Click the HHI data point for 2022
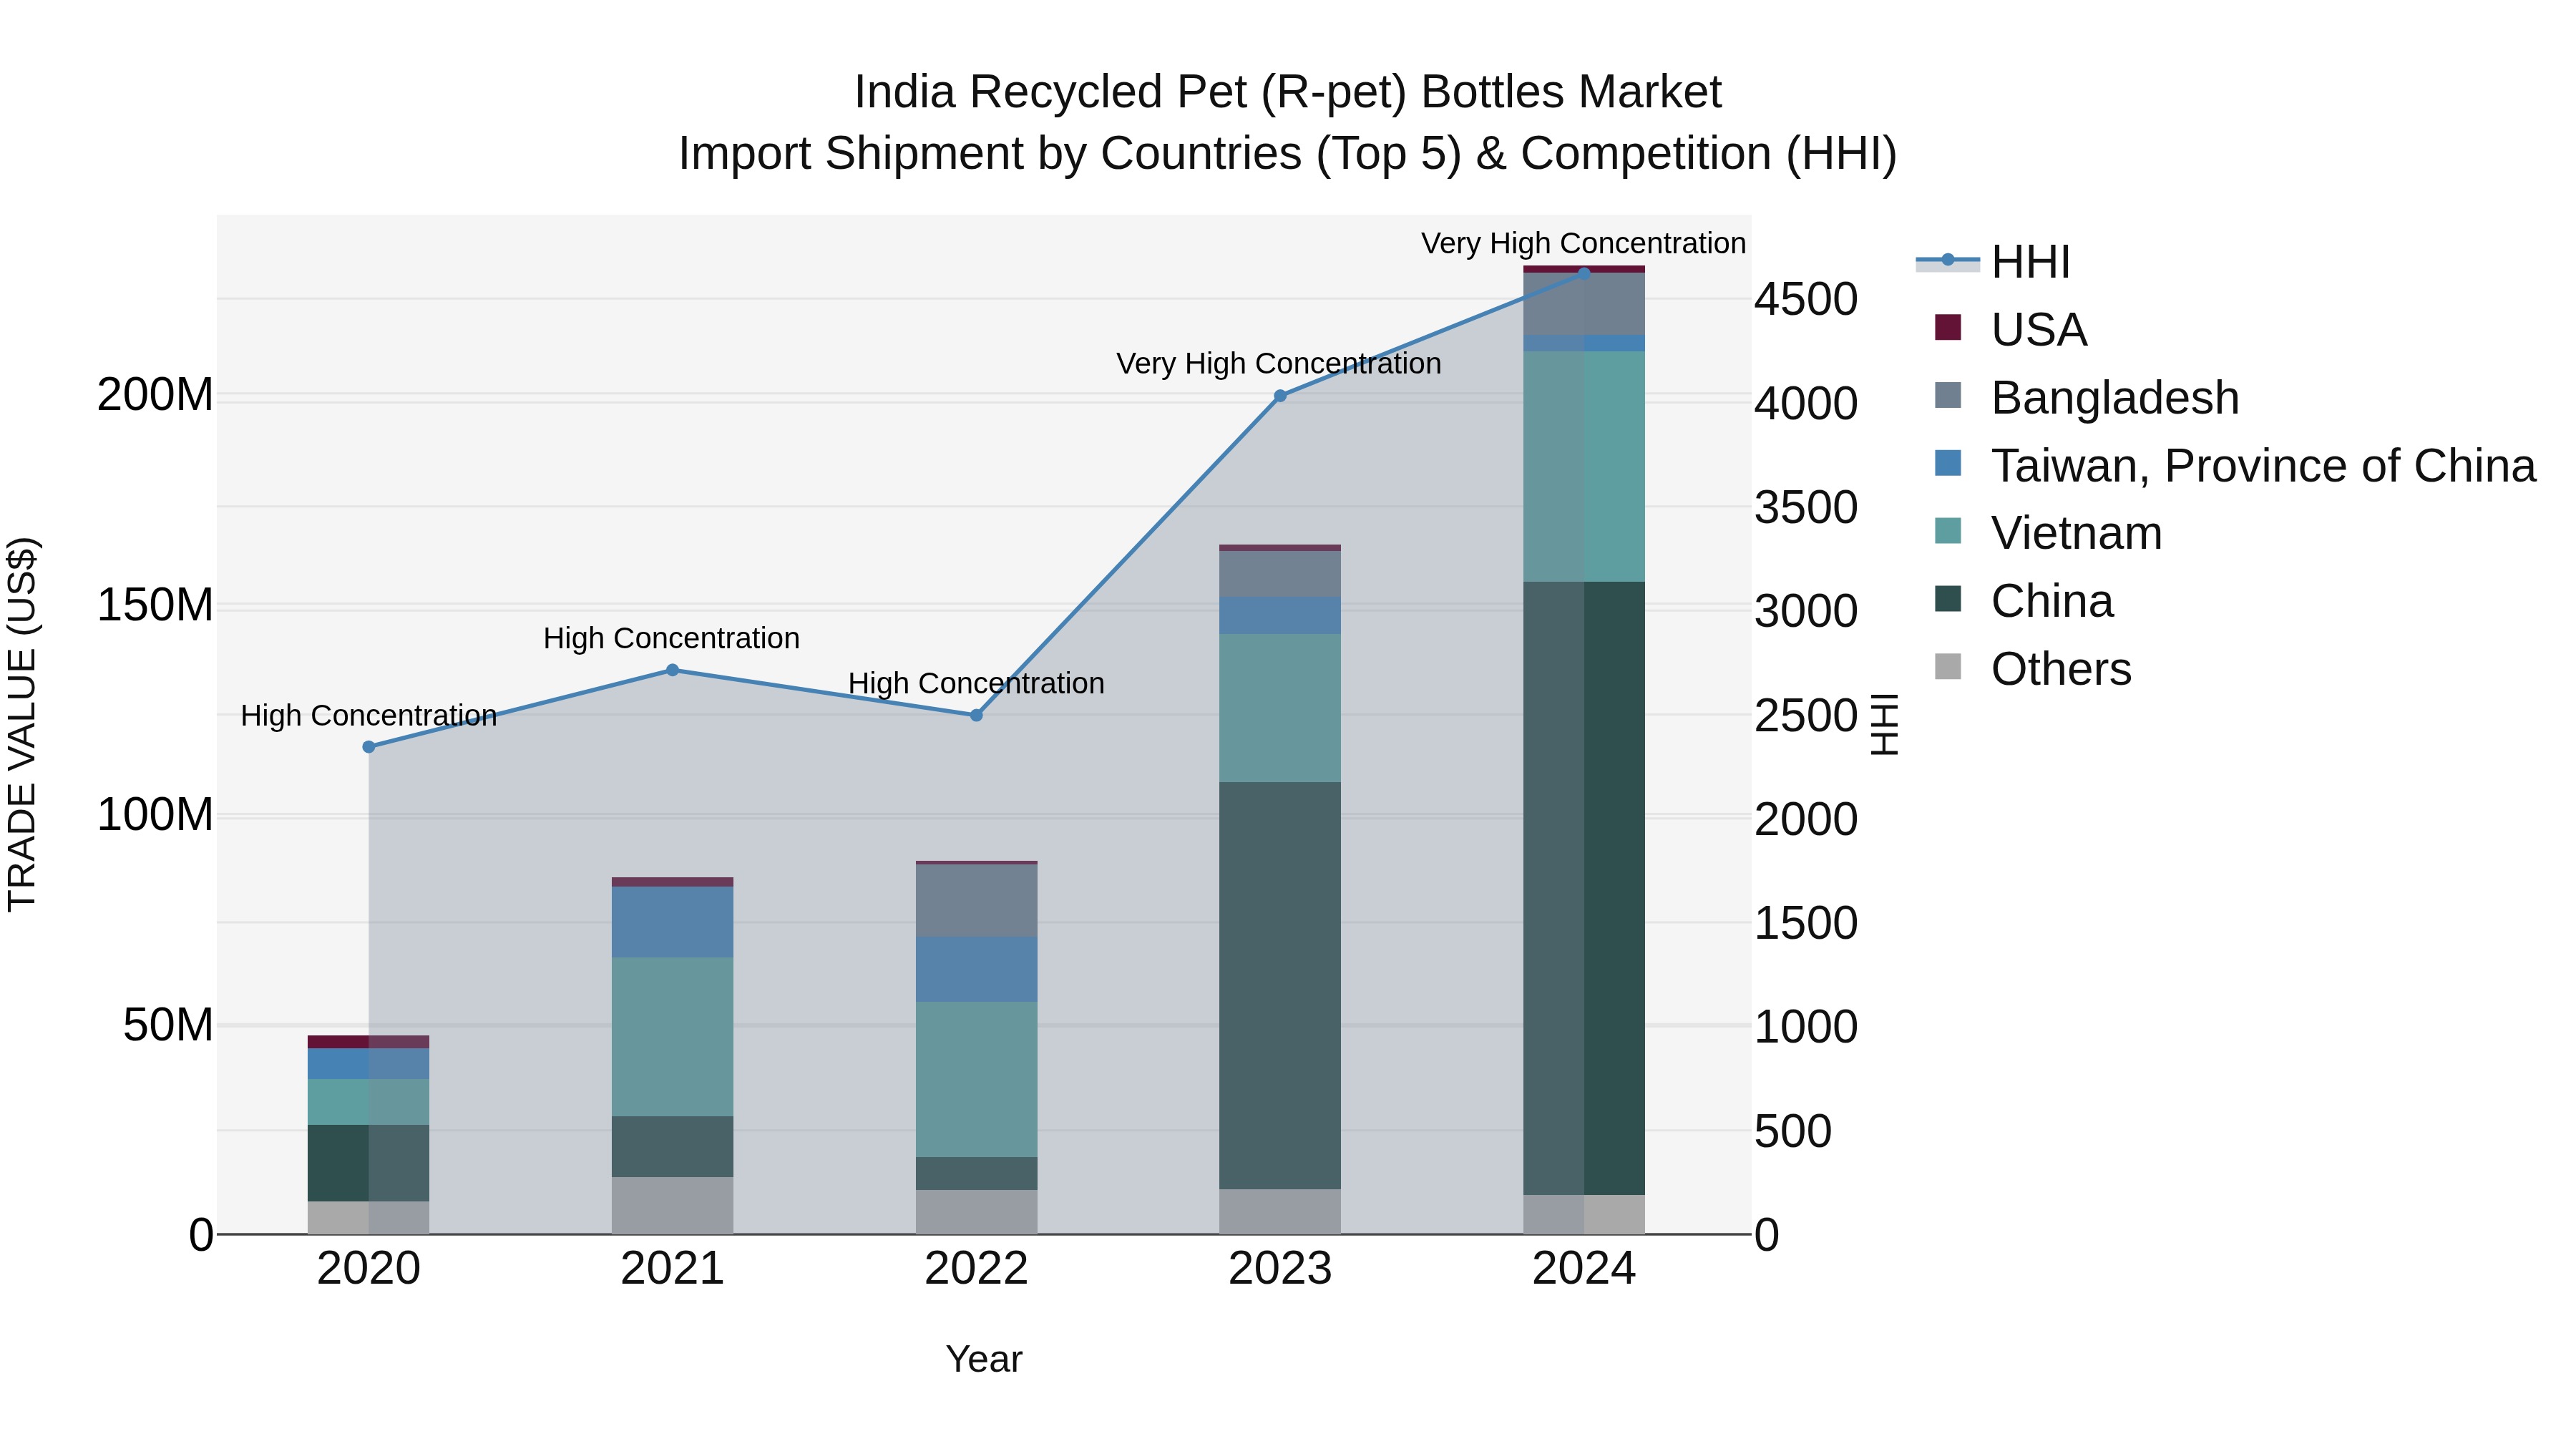The height and width of the screenshot is (1449, 2576). tap(977, 715)
